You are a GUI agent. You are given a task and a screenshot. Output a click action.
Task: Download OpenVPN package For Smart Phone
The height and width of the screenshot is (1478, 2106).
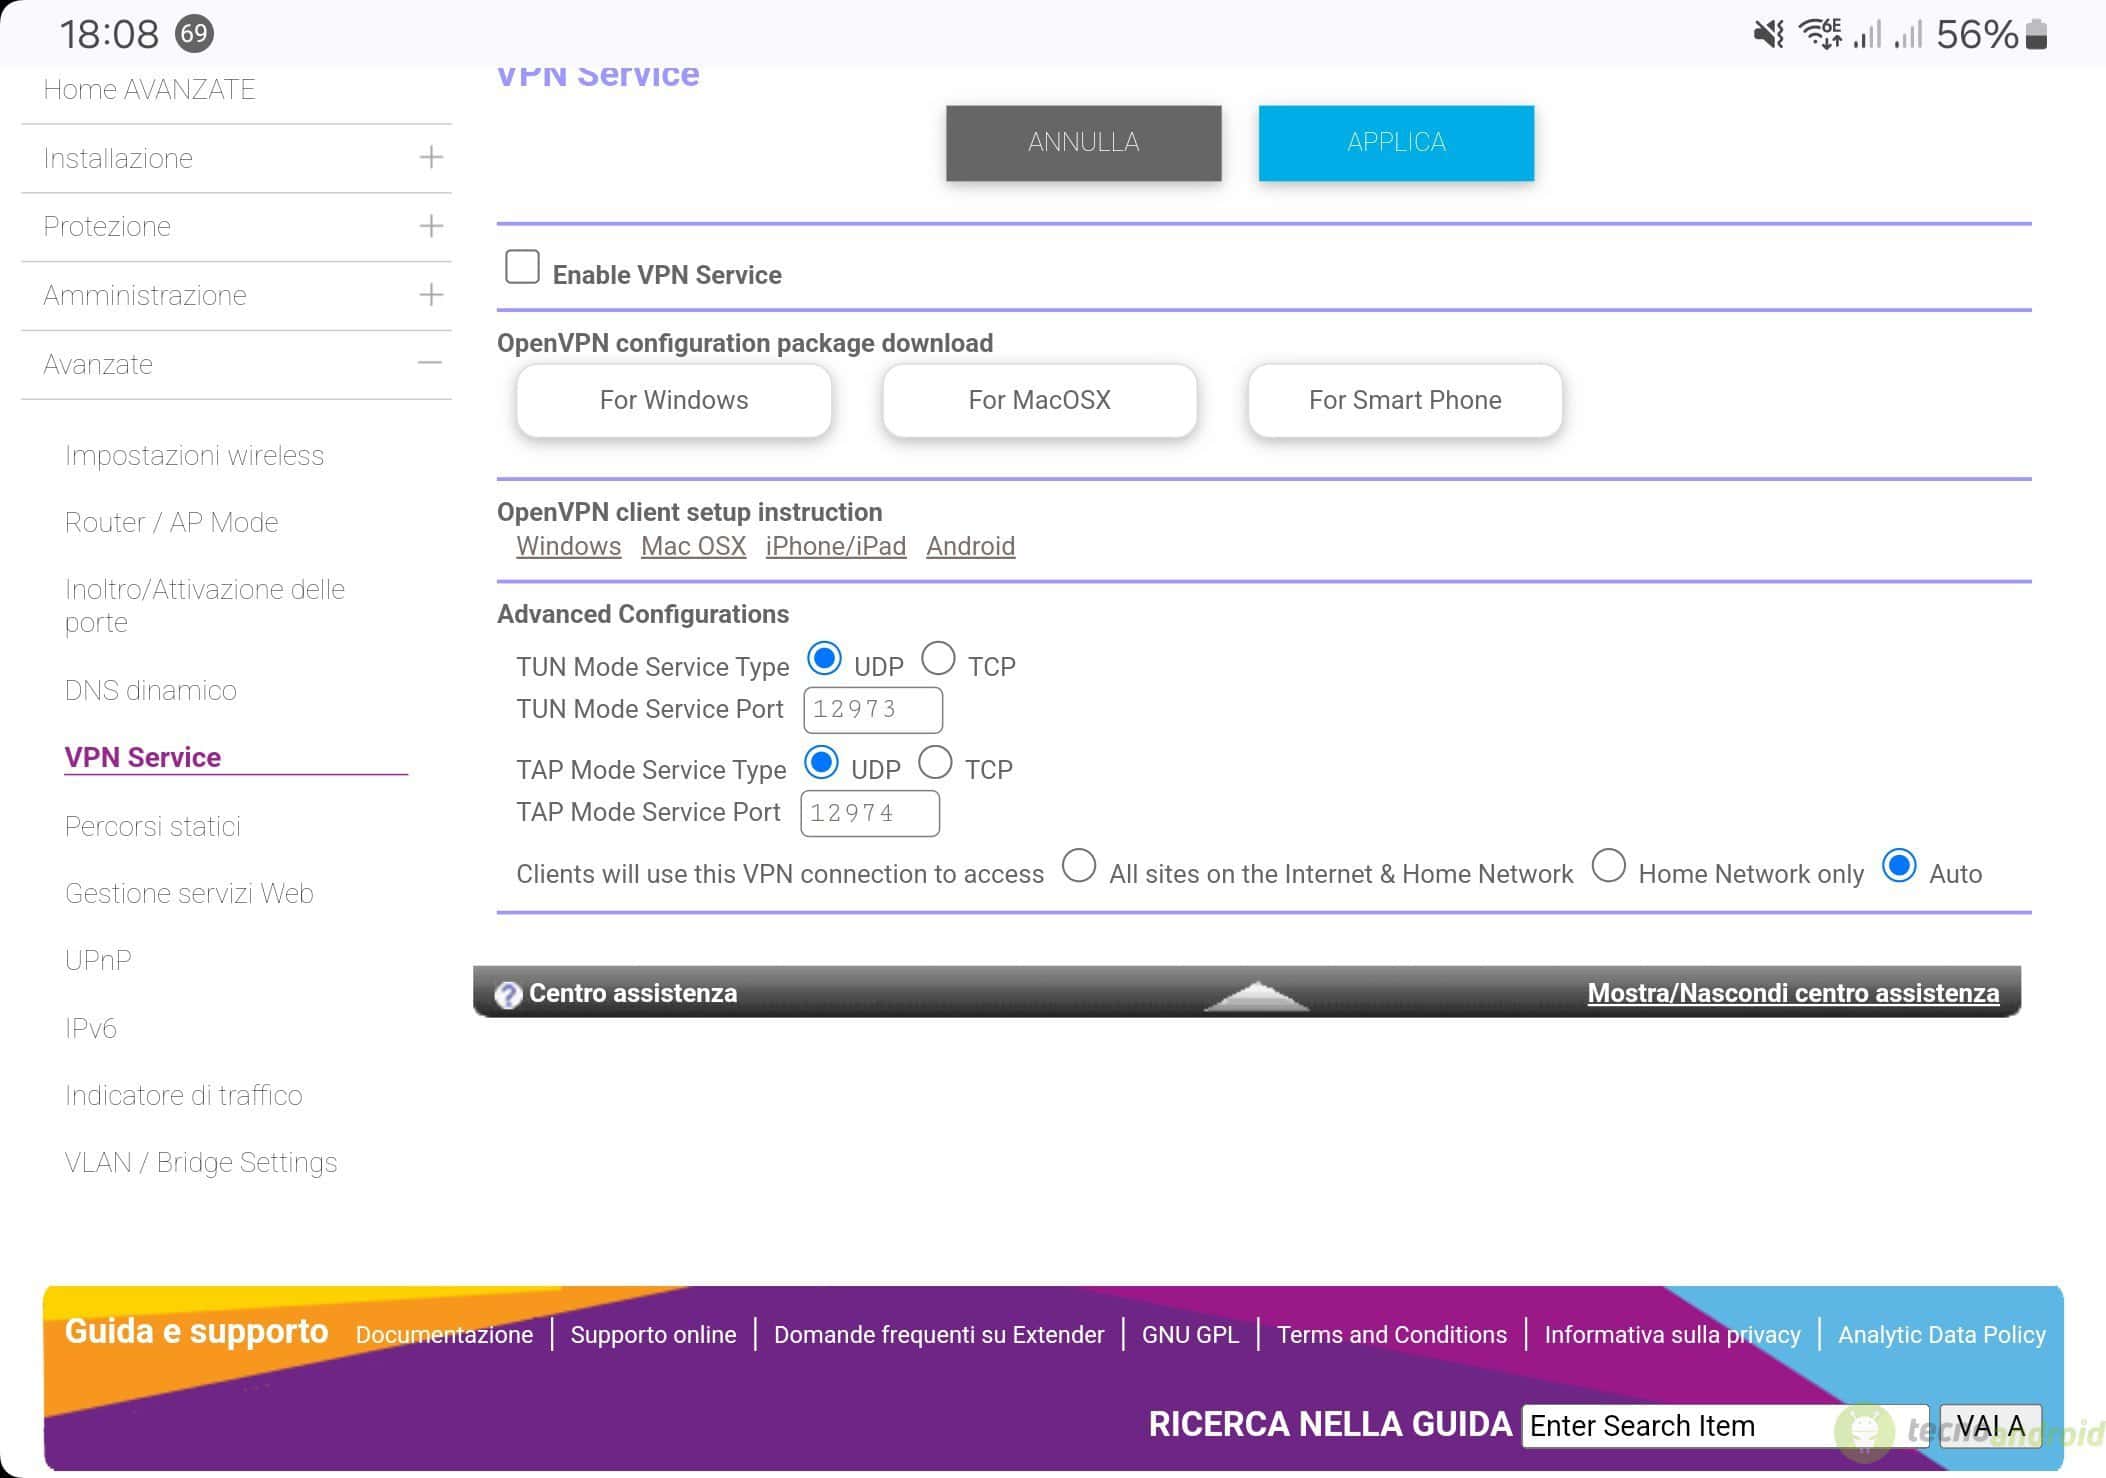[1405, 401]
